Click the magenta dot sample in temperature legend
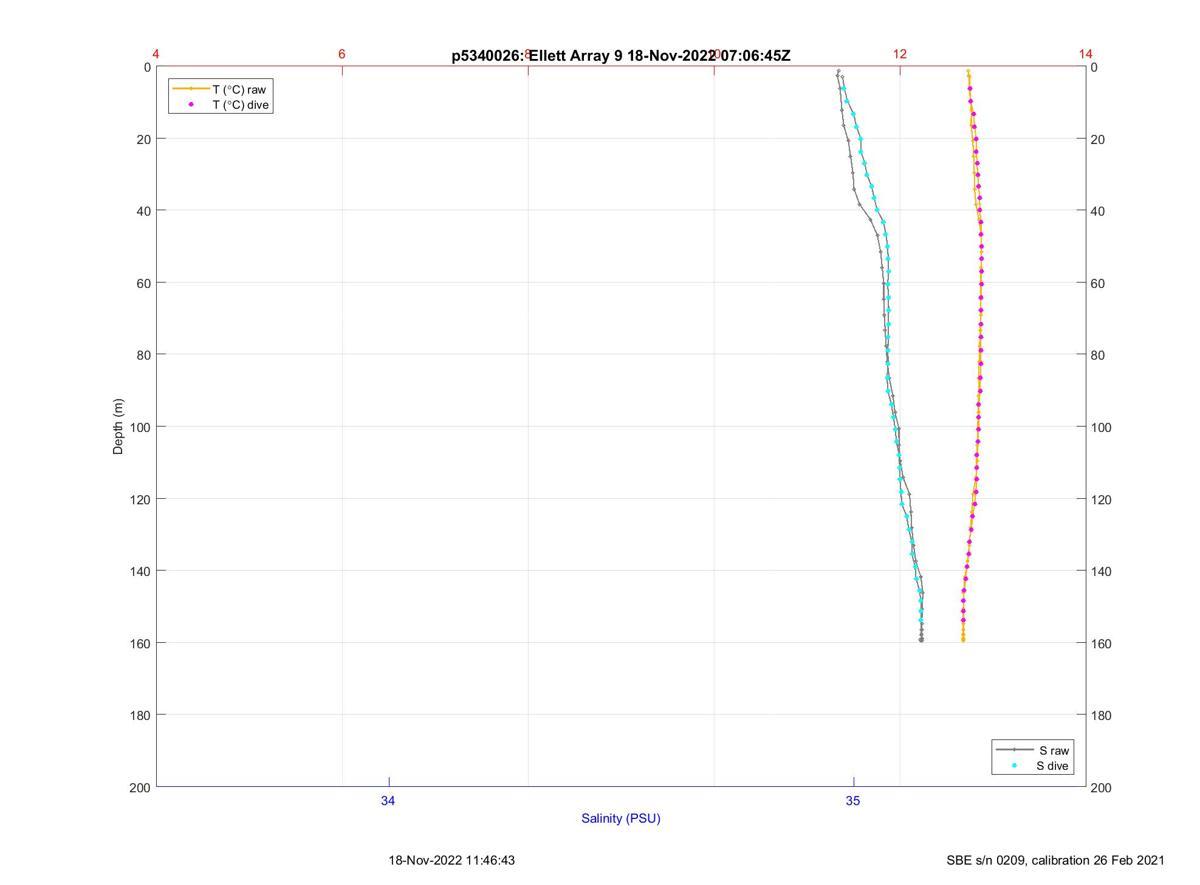Screen dimensions: 1200x885 [x=191, y=104]
